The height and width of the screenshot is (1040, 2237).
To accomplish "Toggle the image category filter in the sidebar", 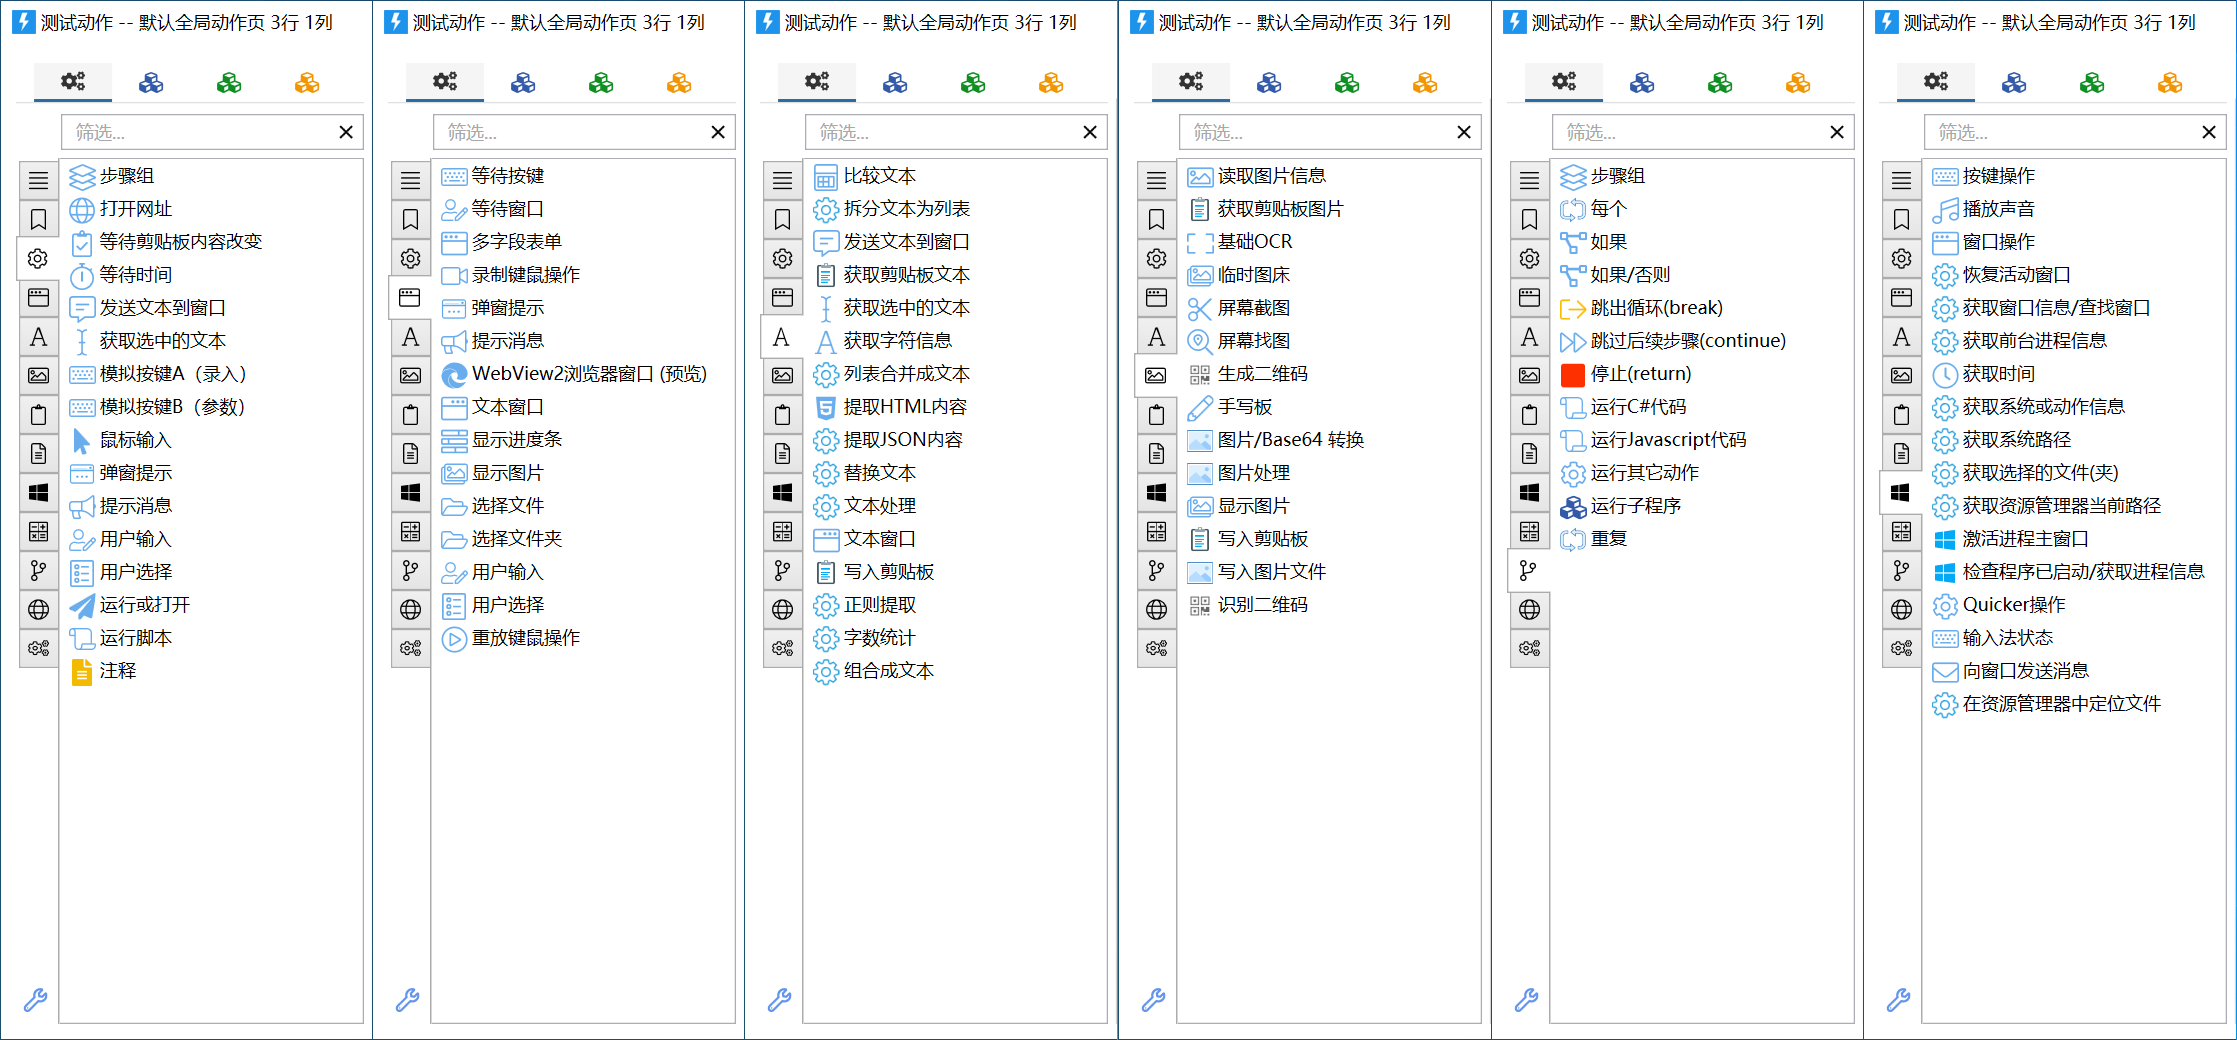I will [x=38, y=375].
